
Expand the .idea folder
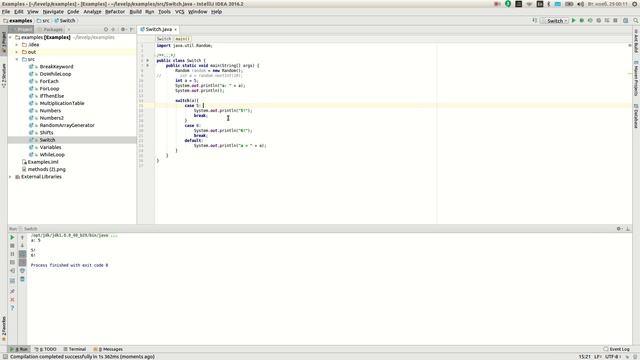tap(17, 45)
